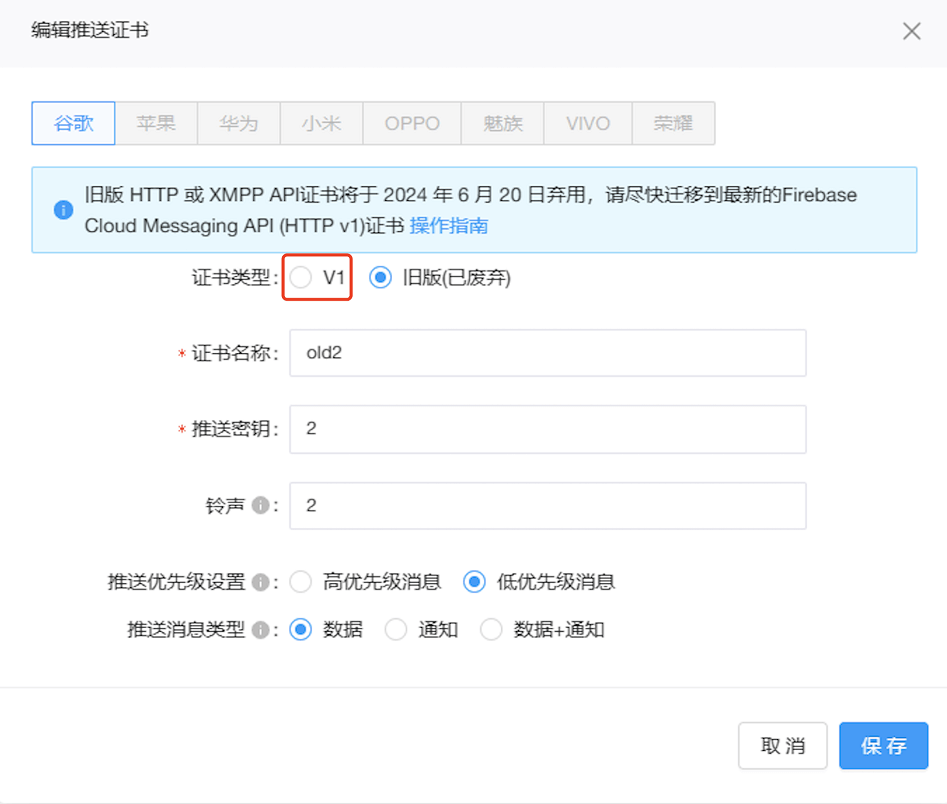Click the 取消 button to cancel

point(783,745)
